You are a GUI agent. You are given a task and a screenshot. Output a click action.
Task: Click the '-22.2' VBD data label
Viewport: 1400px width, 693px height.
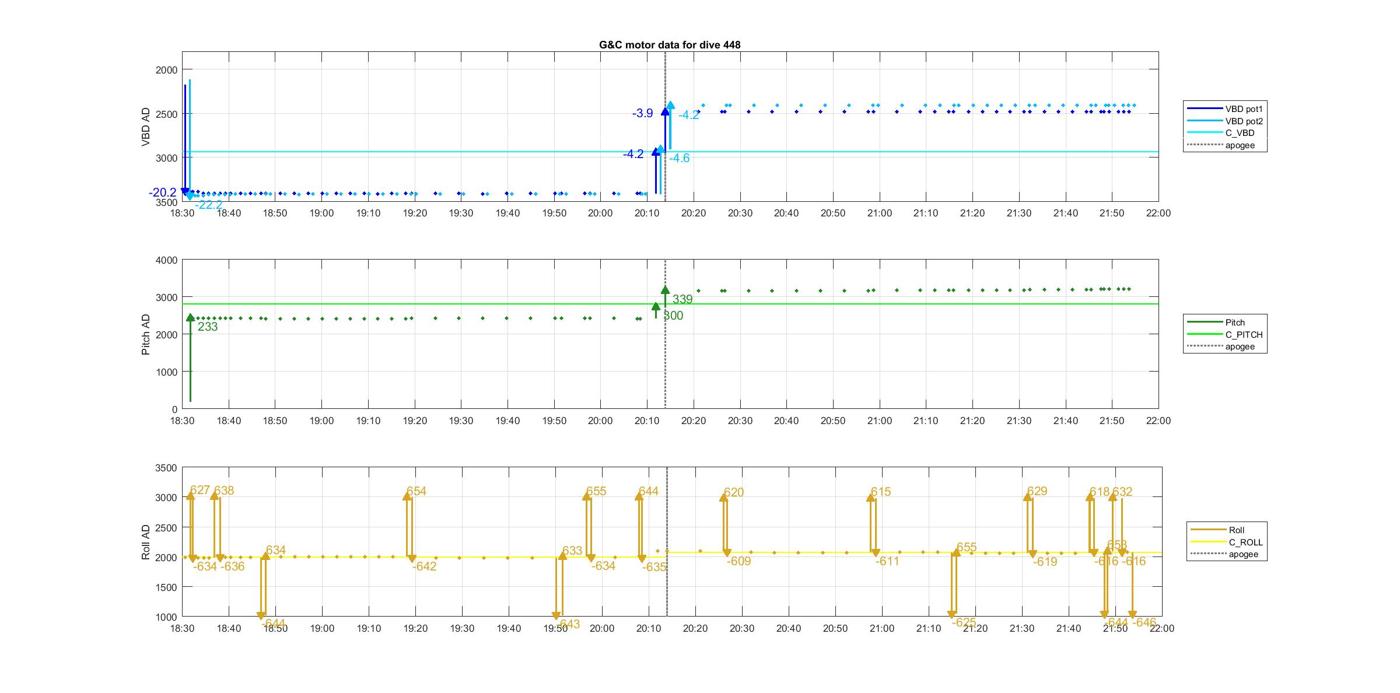tap(209, 205)
